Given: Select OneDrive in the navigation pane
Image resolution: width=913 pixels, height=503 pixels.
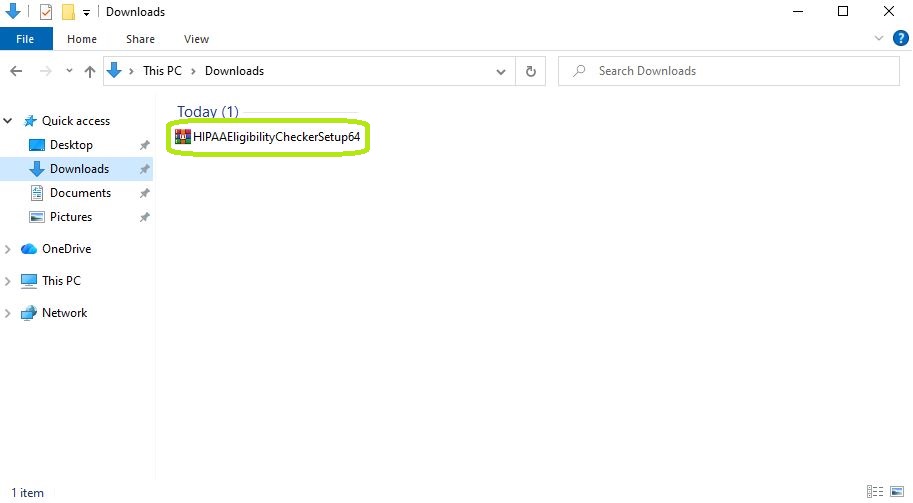Looking at the screenshot, I should (x=66, y=249).
